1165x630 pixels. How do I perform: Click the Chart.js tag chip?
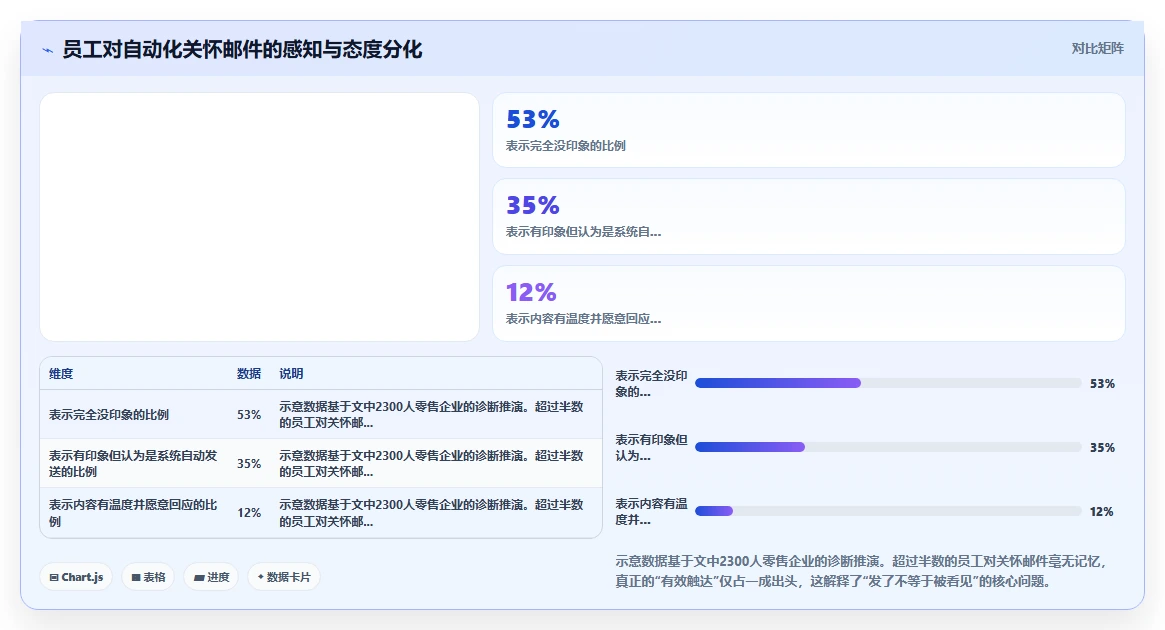click(x=76, y=577)
